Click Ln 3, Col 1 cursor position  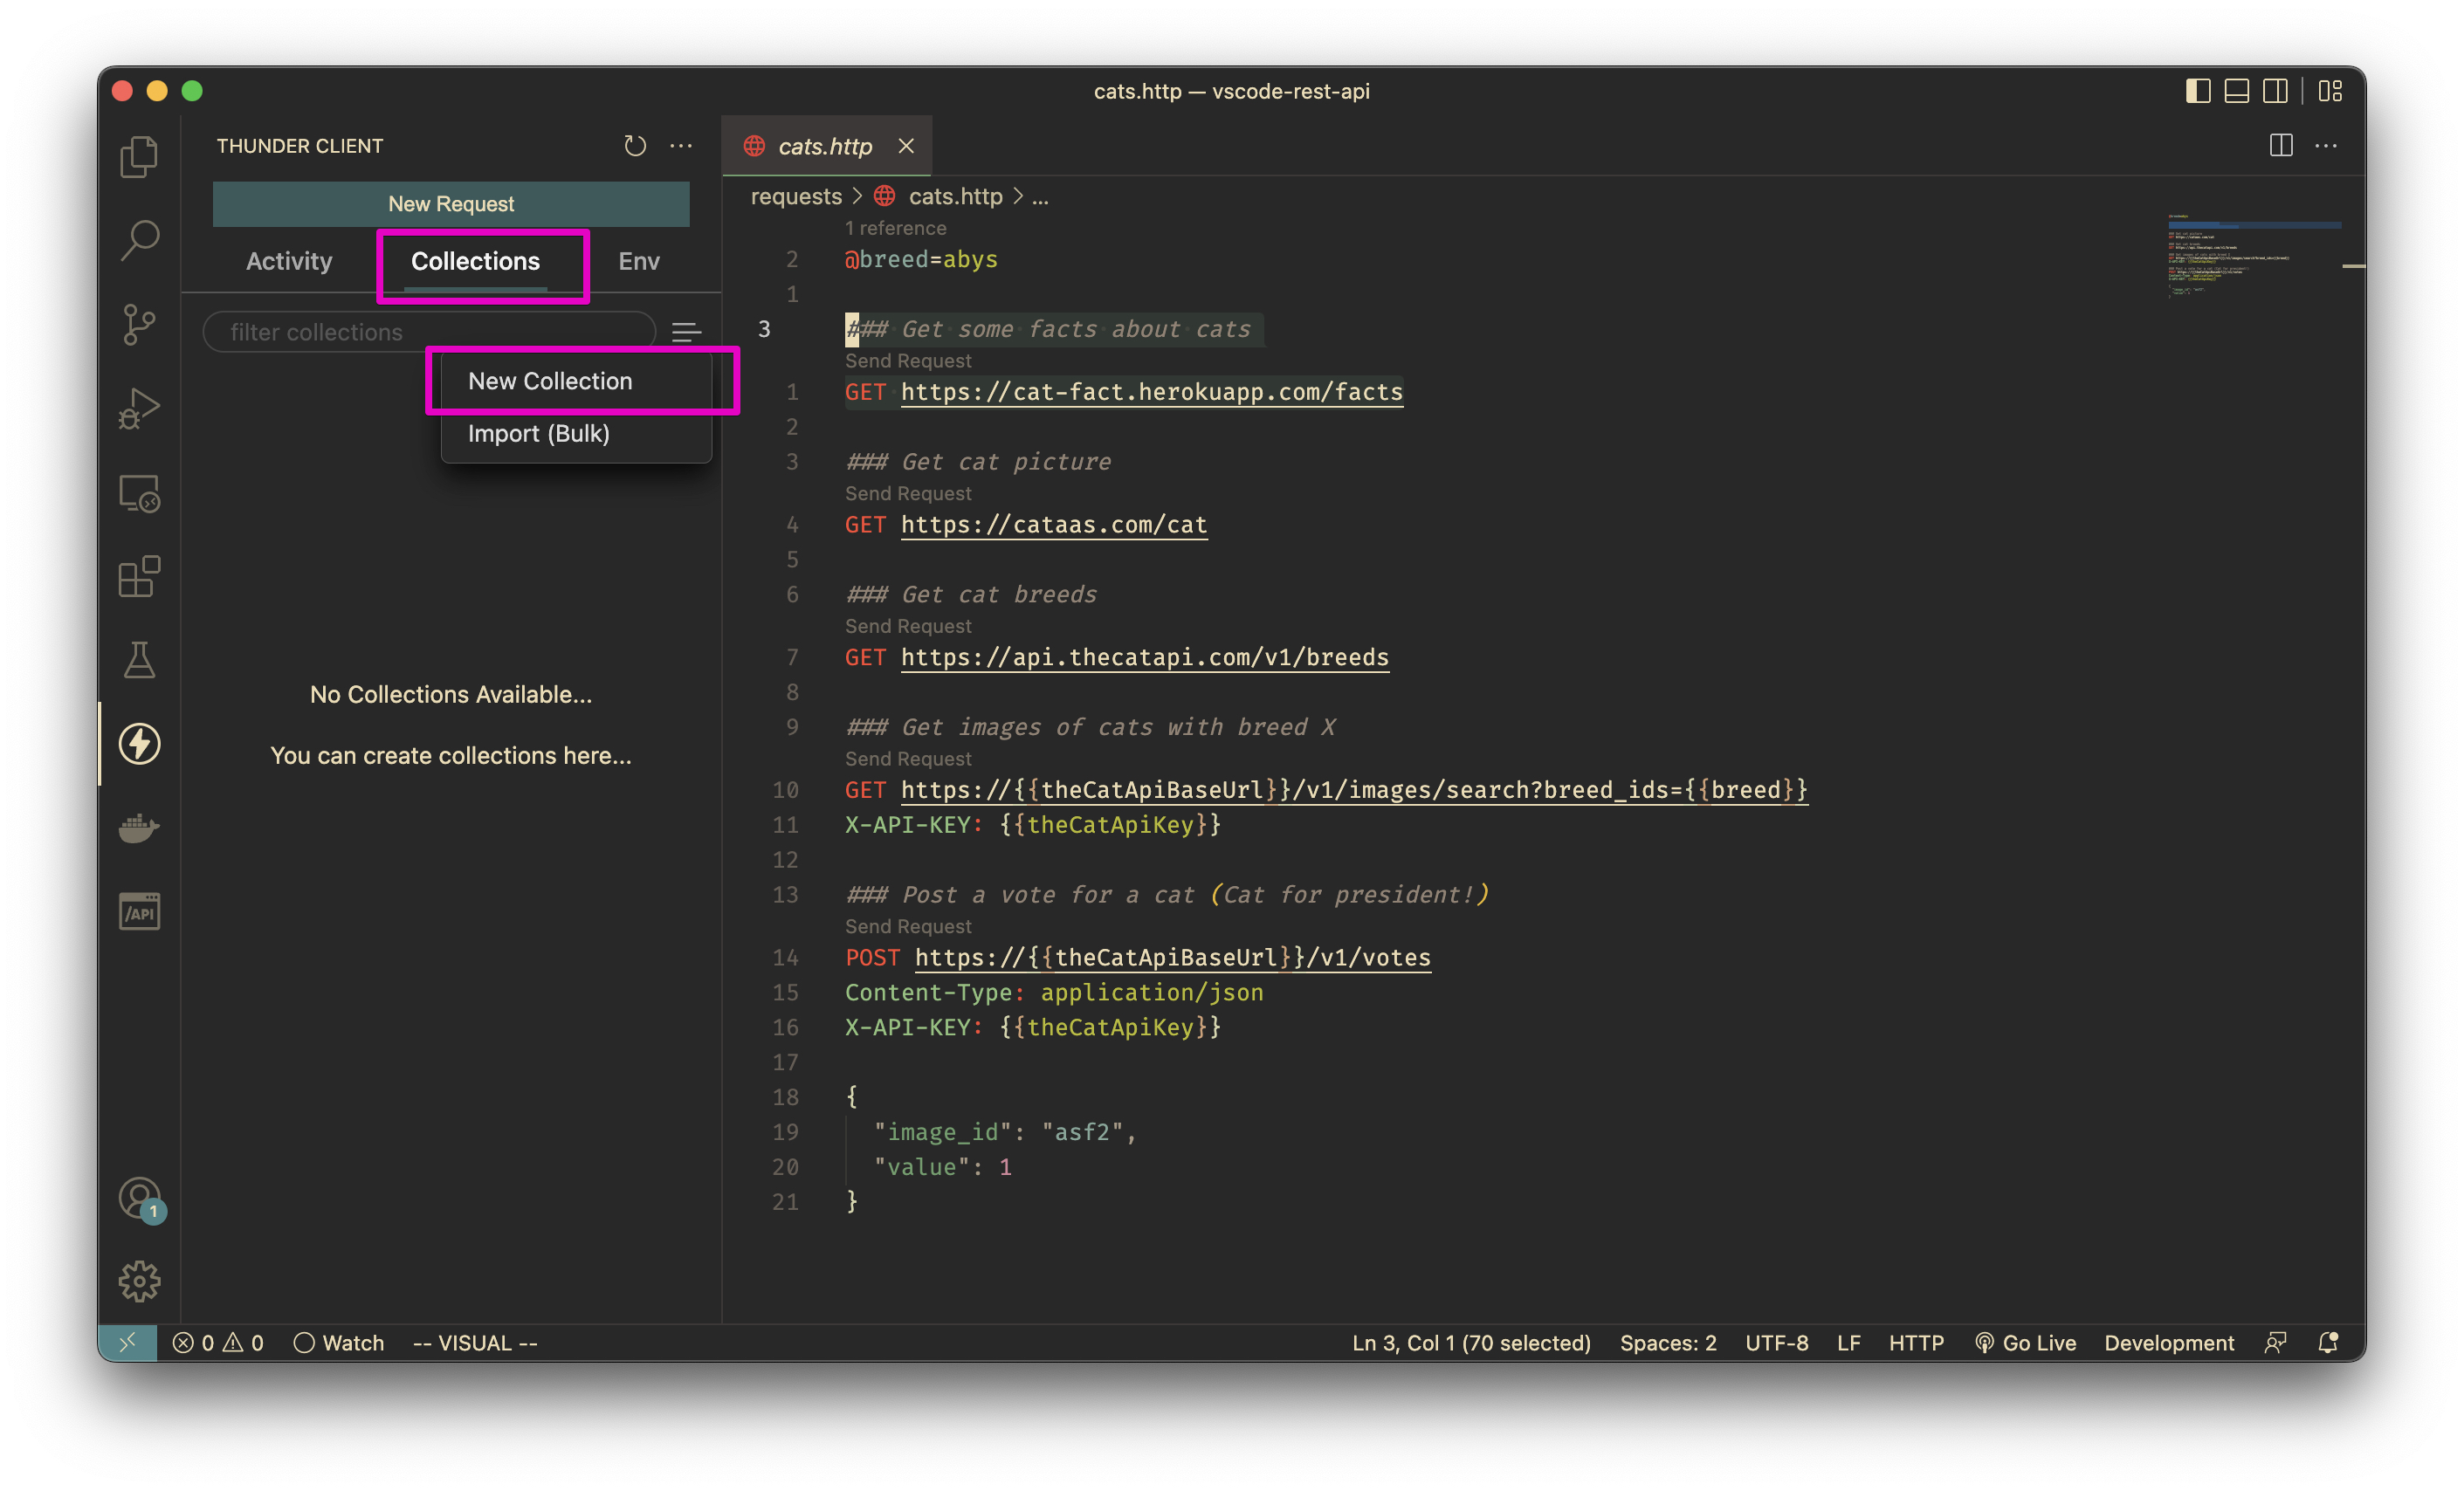(x=1471, y=1343)
